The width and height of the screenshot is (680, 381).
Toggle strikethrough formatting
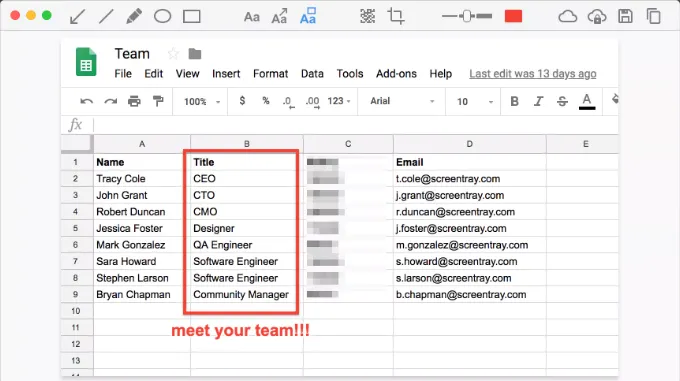pyautogui.click(x=562, y=101)
